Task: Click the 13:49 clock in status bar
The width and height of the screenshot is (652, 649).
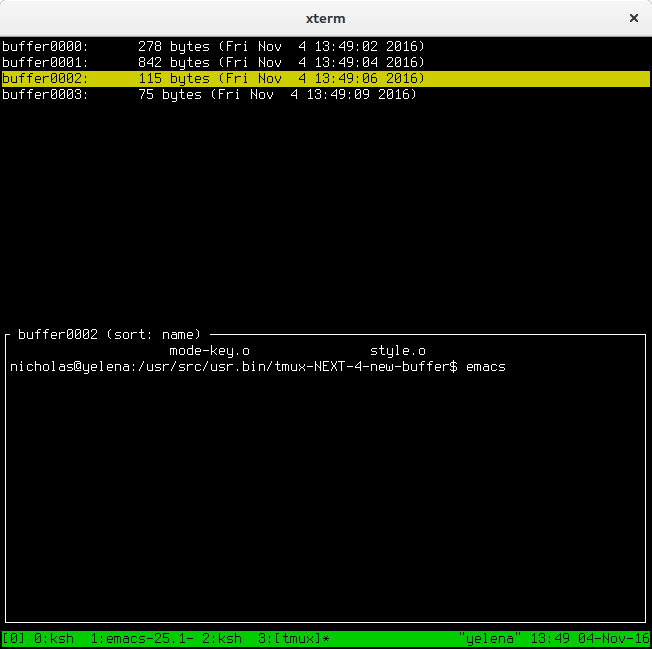Action: 549,639
